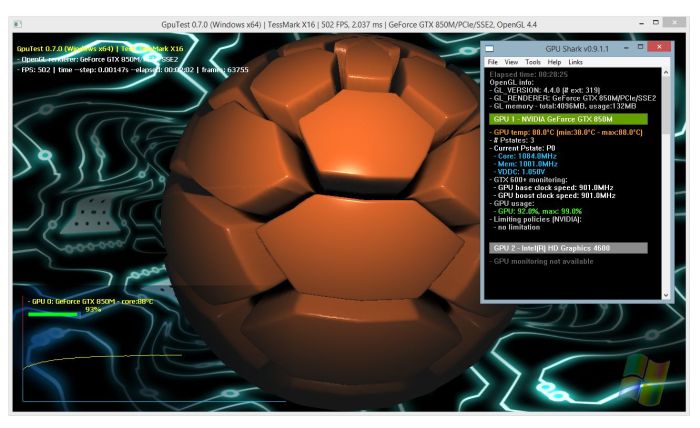Click the Mem: 1001.0MHz value

527,164
